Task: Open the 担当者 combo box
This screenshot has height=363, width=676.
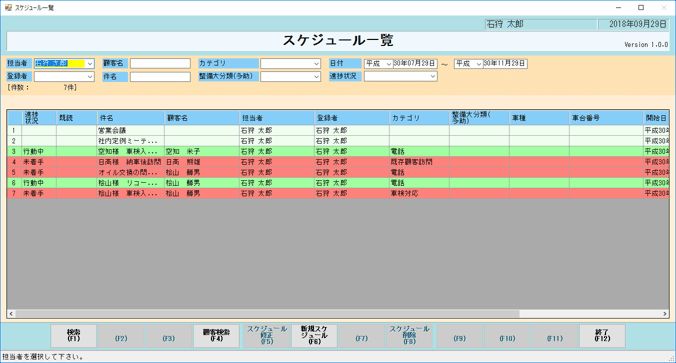Action: click(x=90, y=63)
